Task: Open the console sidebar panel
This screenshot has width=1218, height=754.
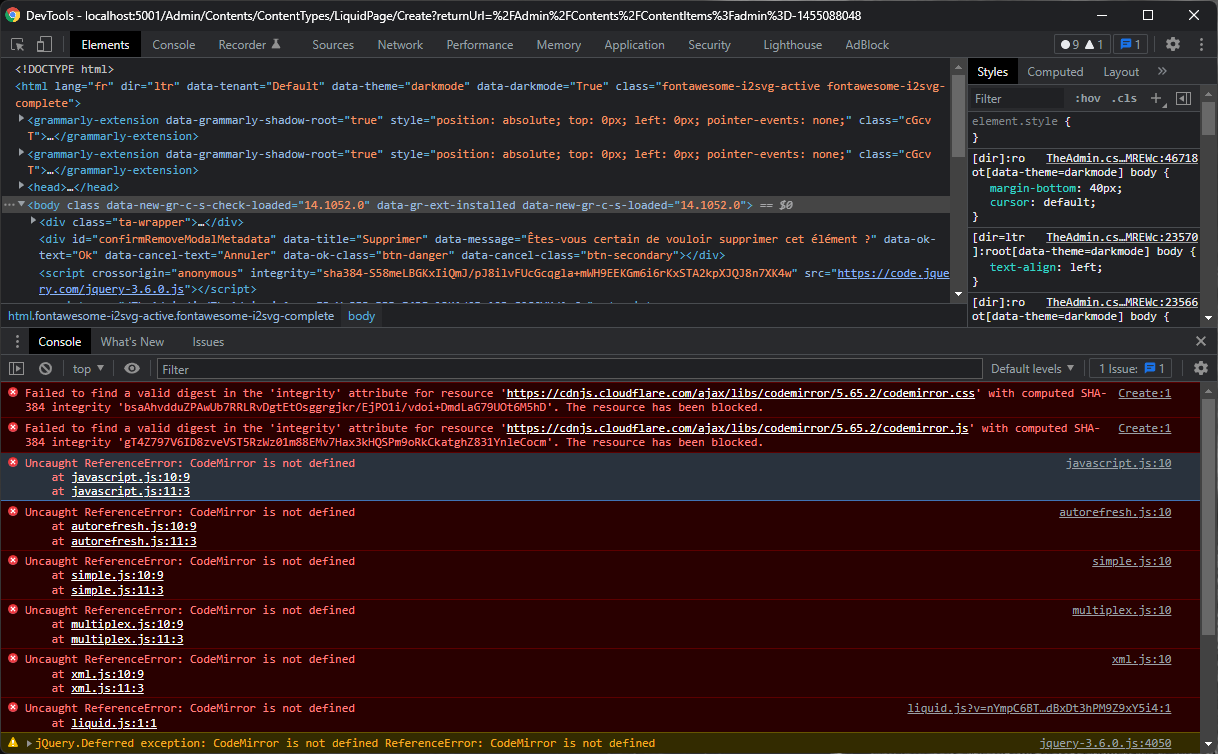Action: [15, 368]
